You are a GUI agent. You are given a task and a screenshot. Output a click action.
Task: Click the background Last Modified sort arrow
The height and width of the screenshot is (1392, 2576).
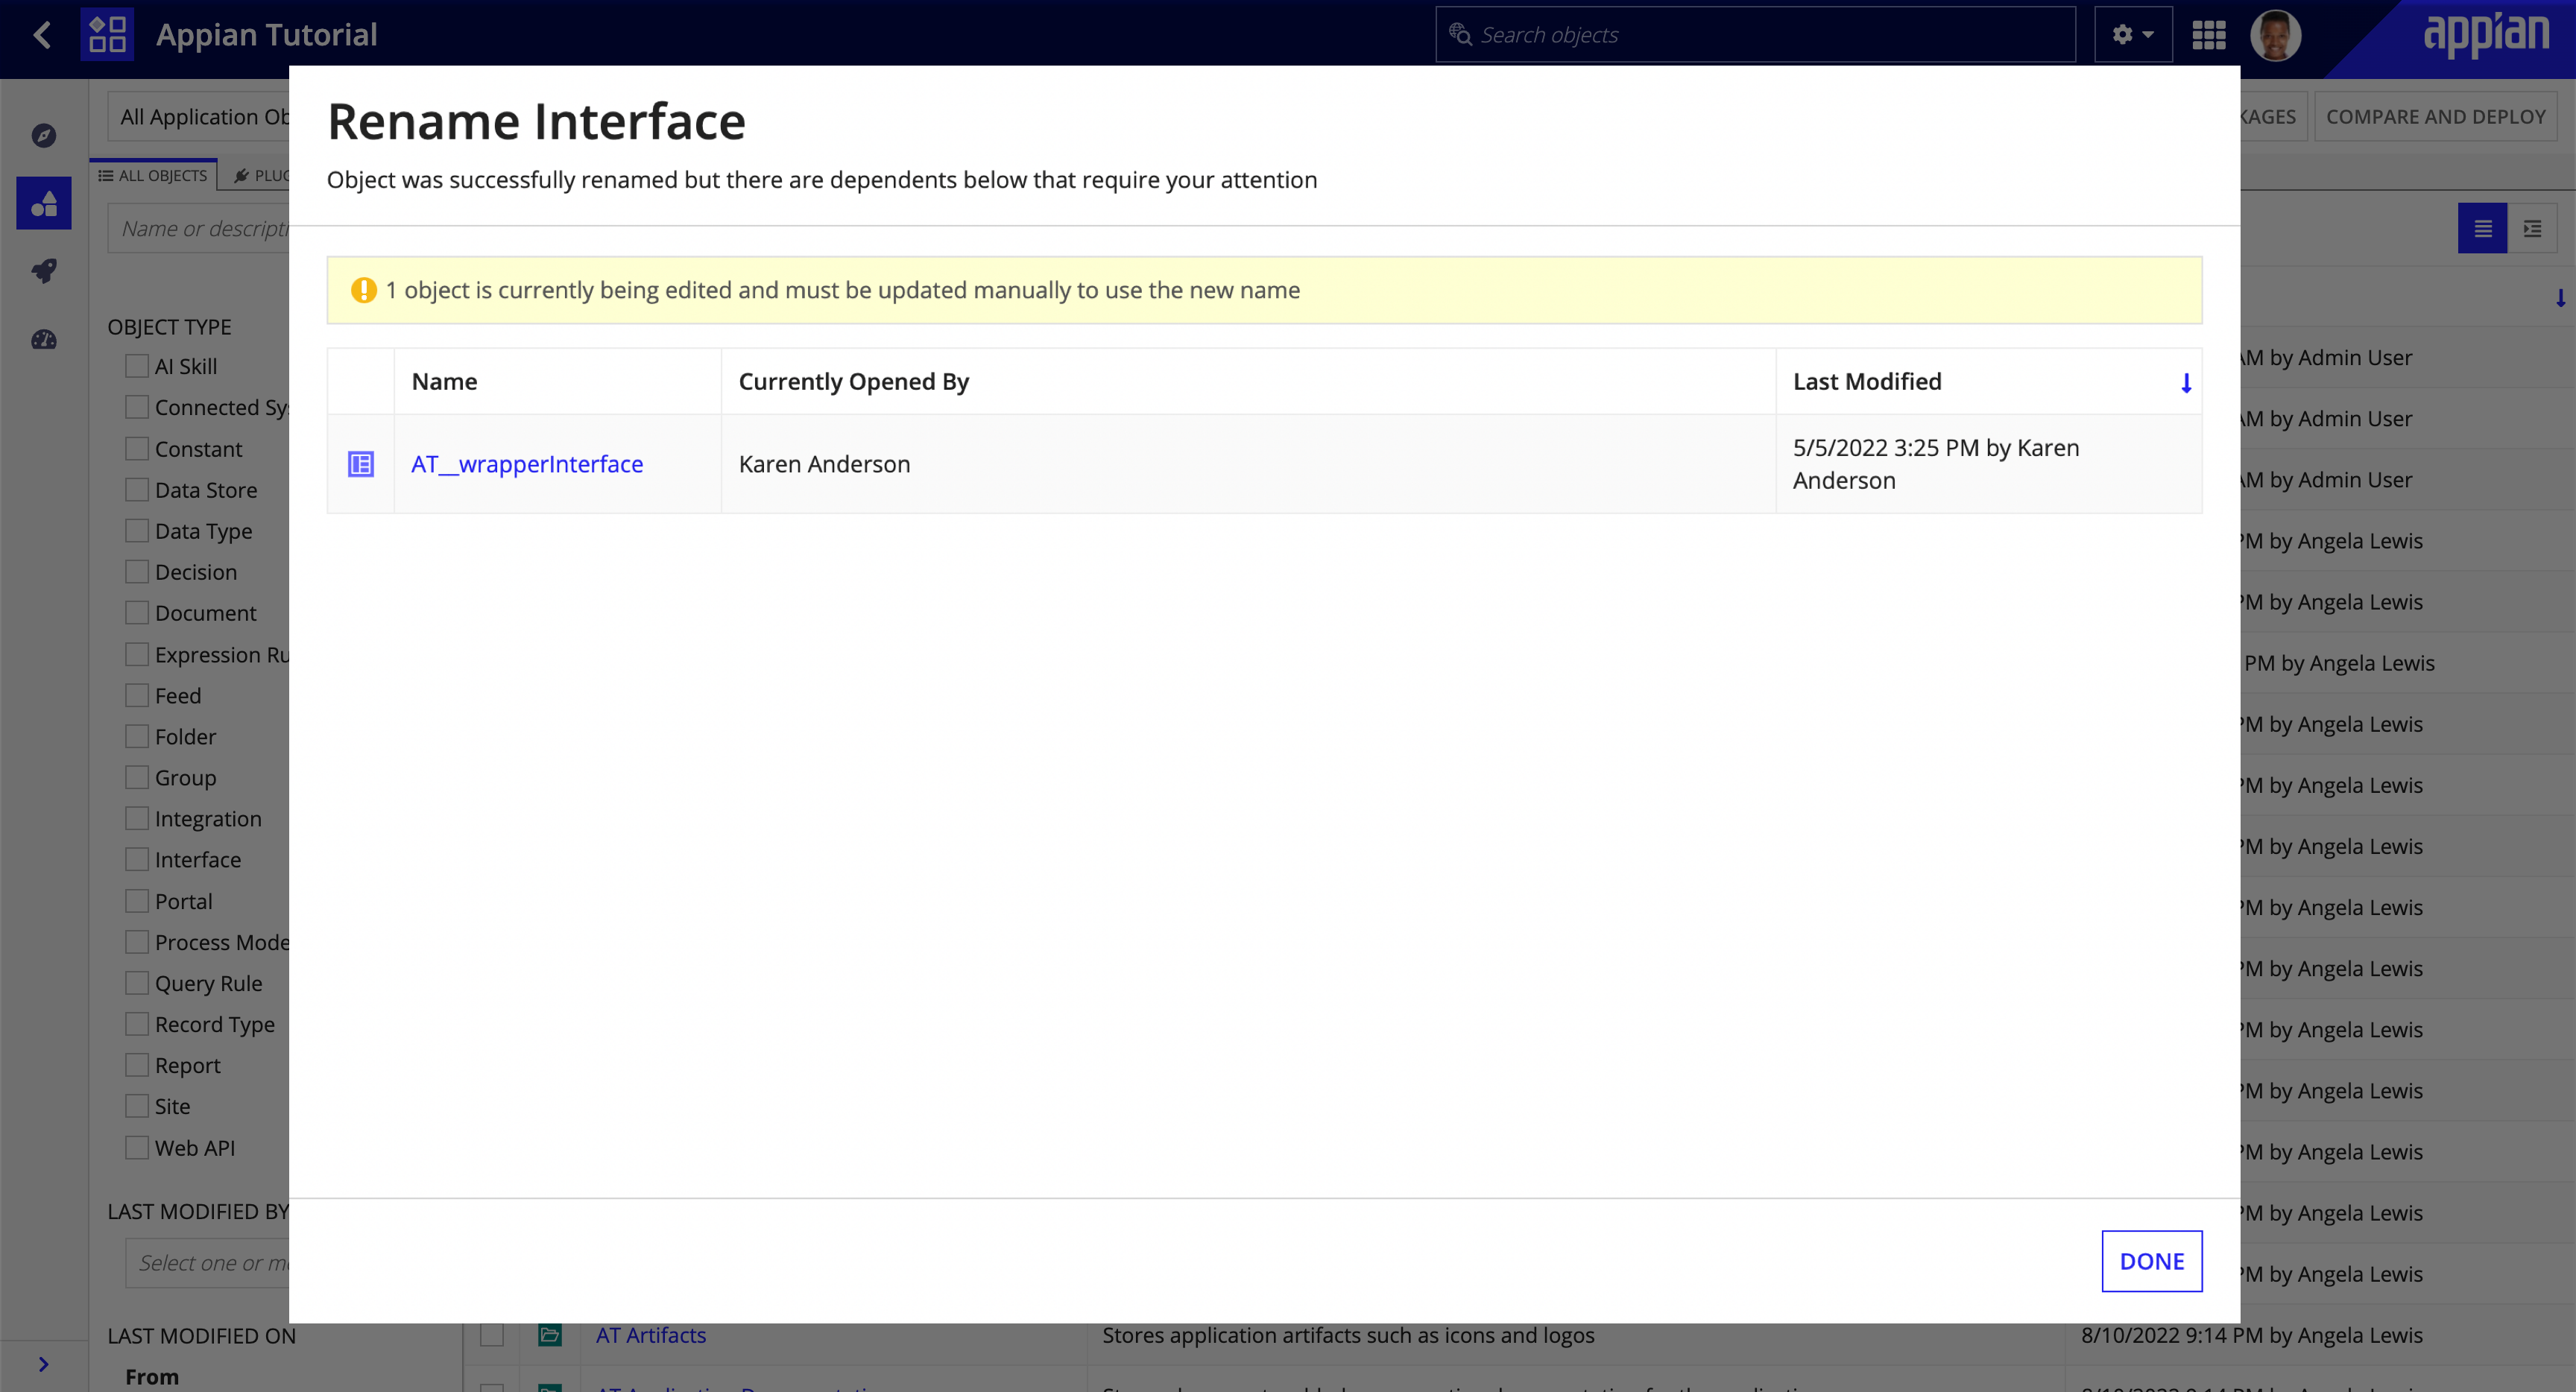[2560, 298]
